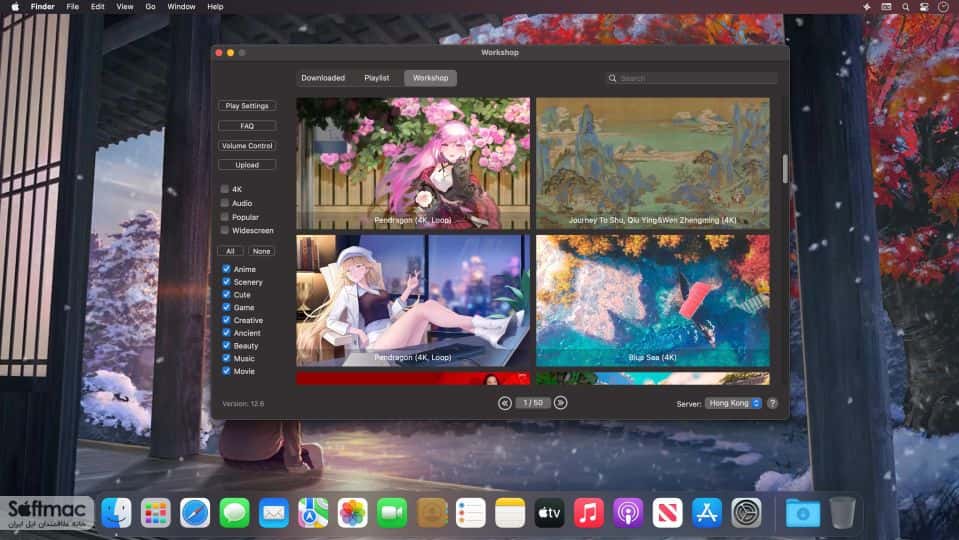
Task: Uncheck the Cute category
Action: pyautogui.click(x=226, y=294)
